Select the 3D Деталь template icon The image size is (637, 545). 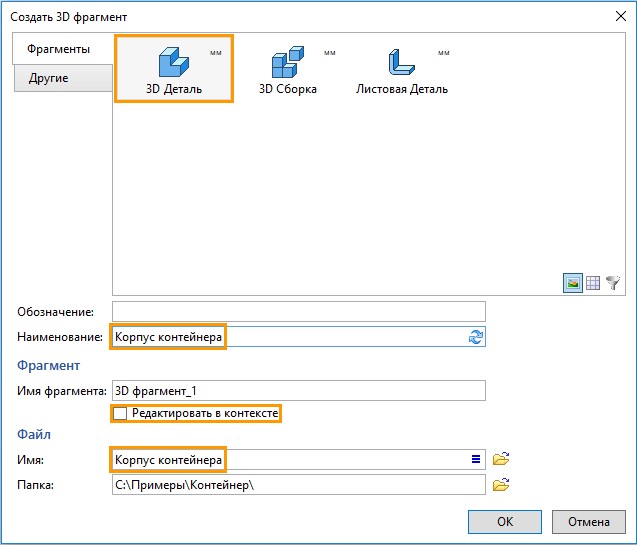pos(173,62)
